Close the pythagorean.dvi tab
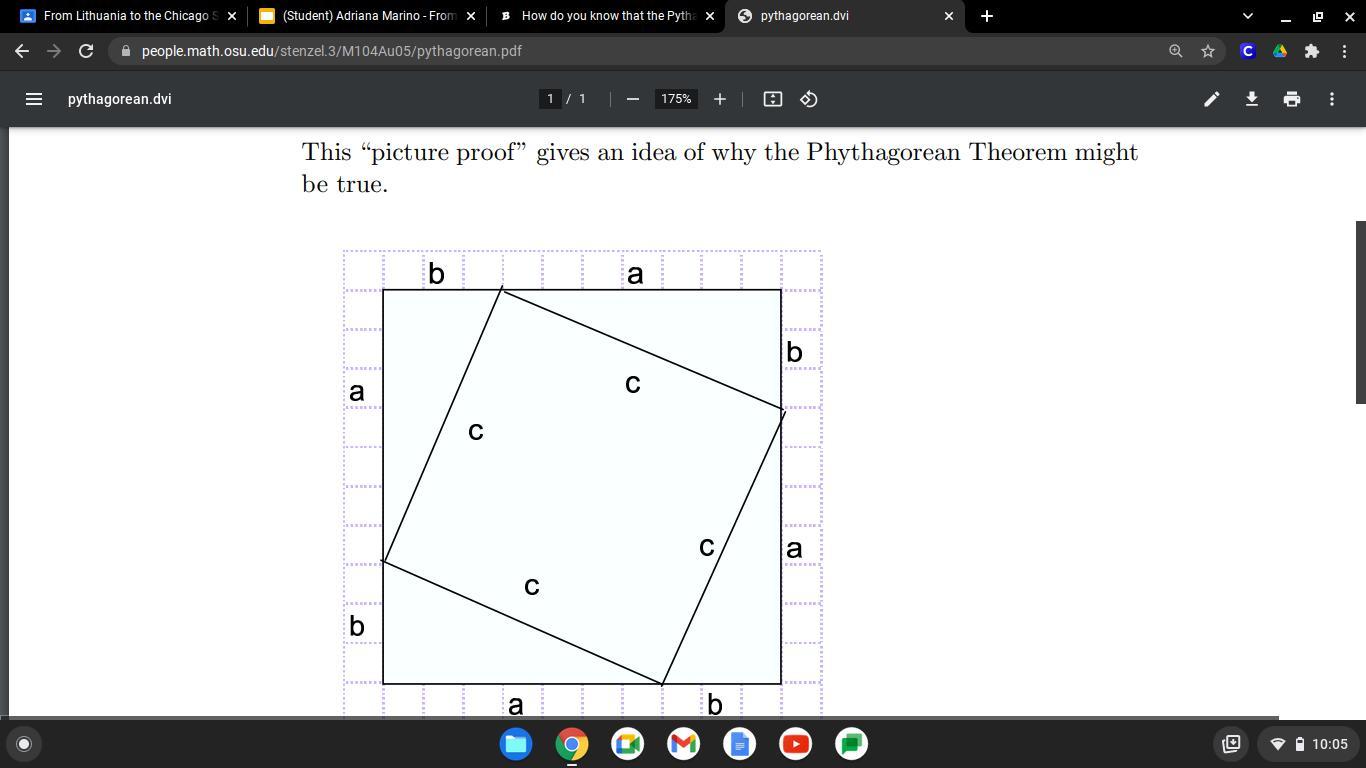 [x=949, y=16]
